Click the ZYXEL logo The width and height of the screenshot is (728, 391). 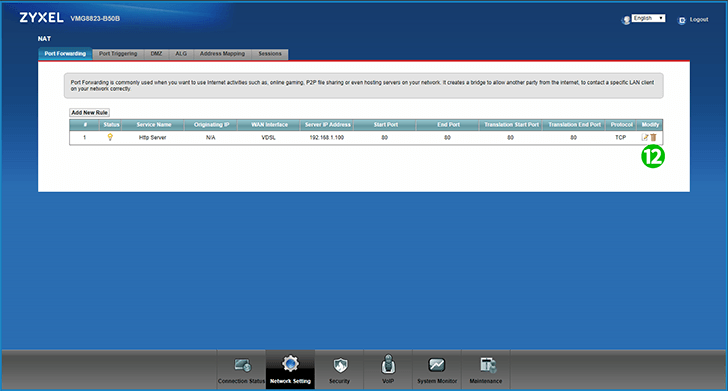pos(41,18)
